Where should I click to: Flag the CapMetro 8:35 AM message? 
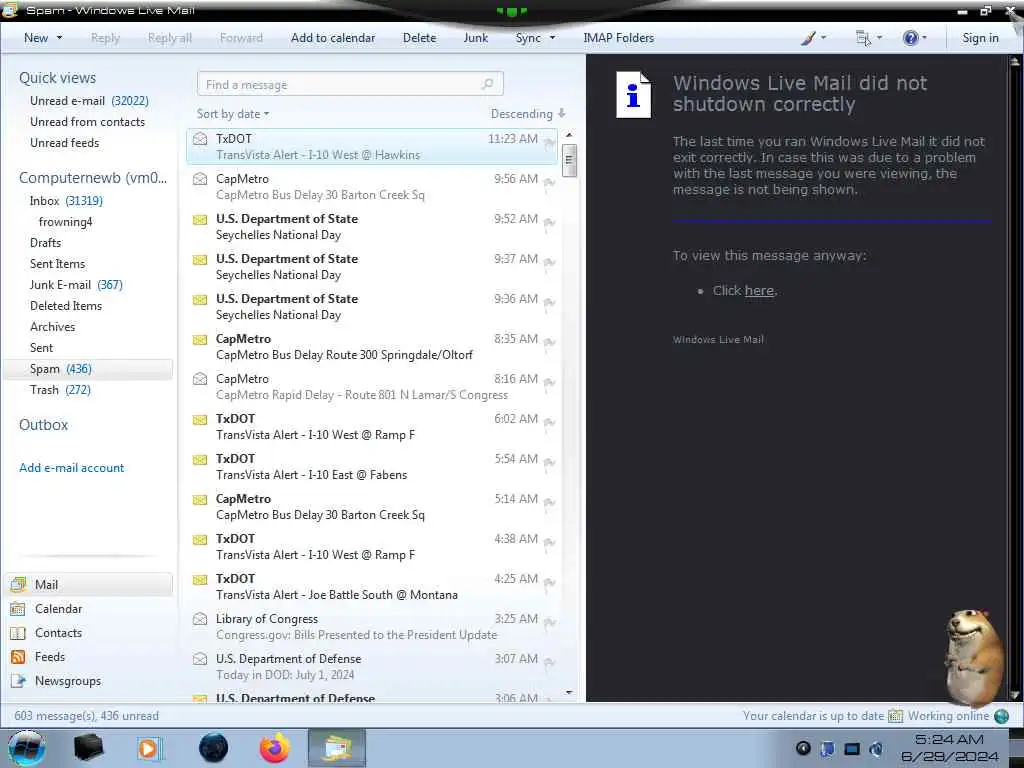coord(549,342)
